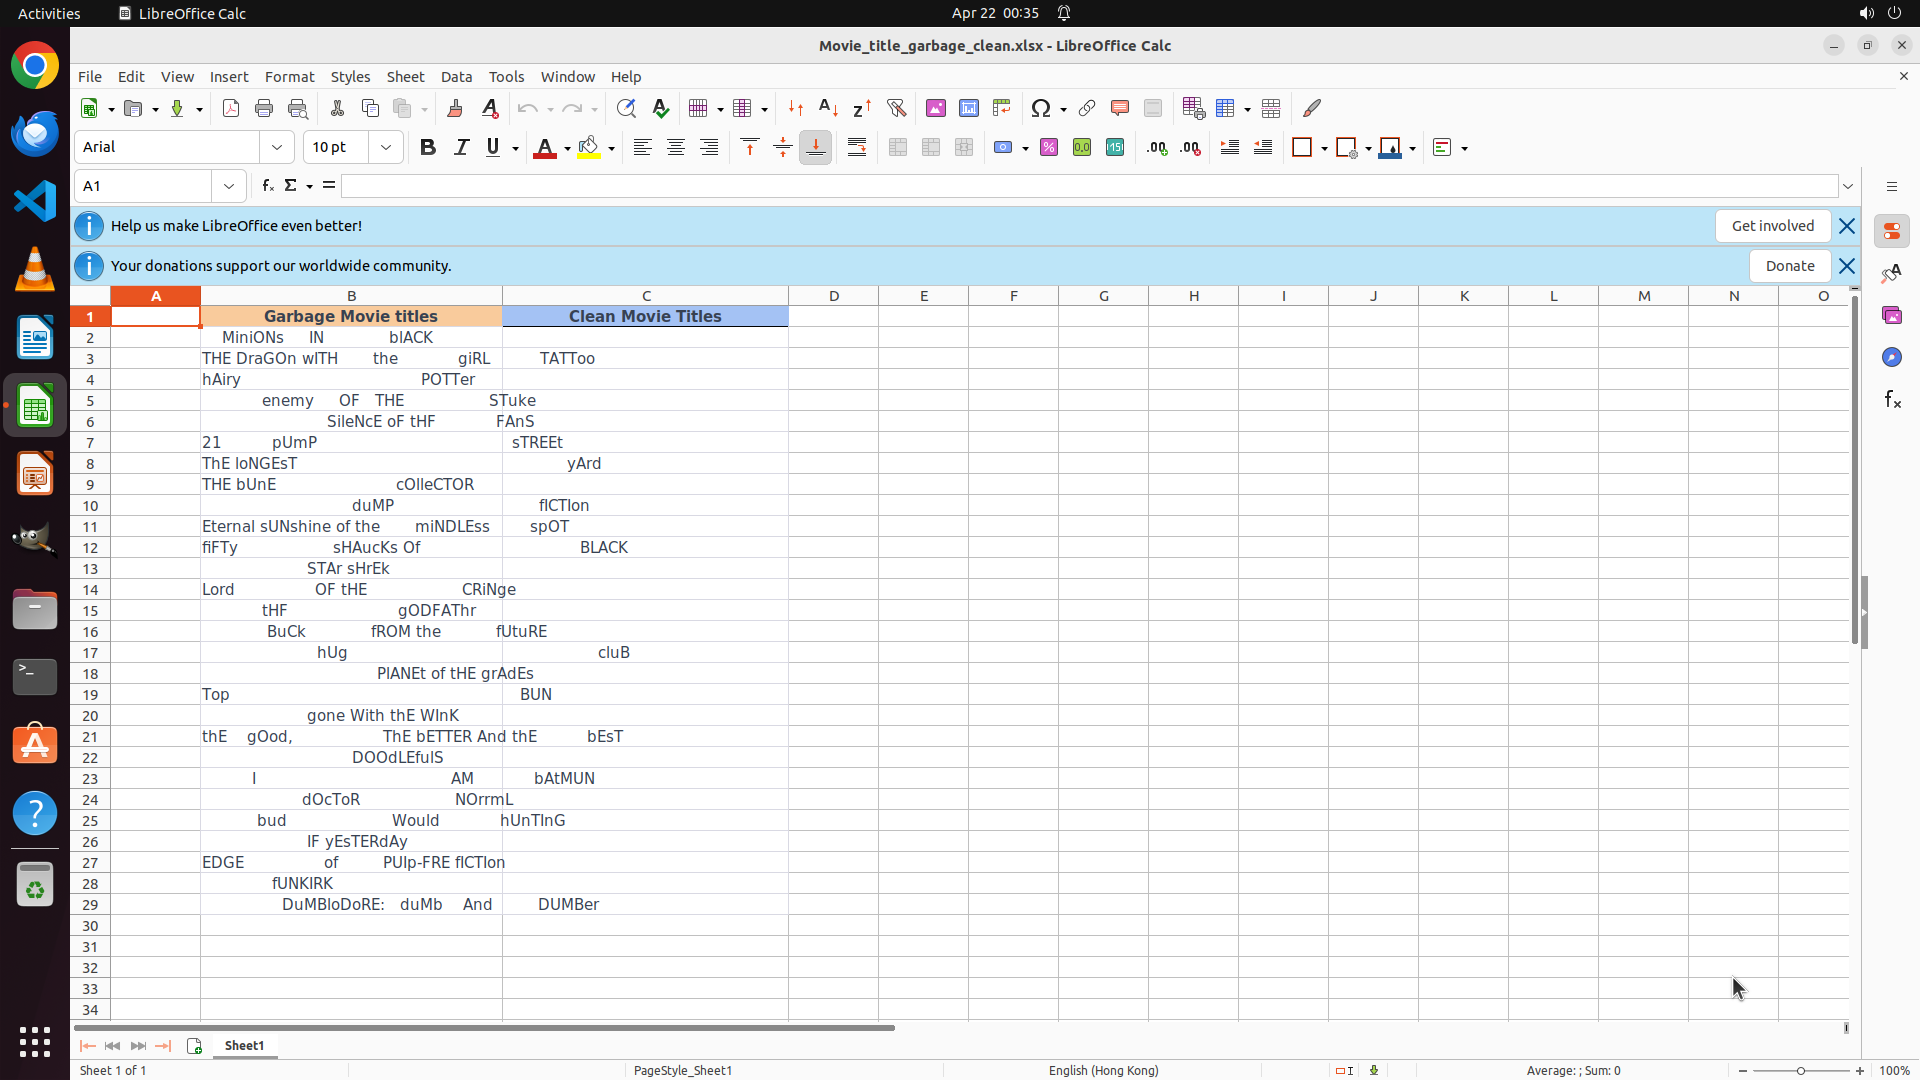Open the Function Wizard icon
The image size is (1920, 1080).
point(268,186)
